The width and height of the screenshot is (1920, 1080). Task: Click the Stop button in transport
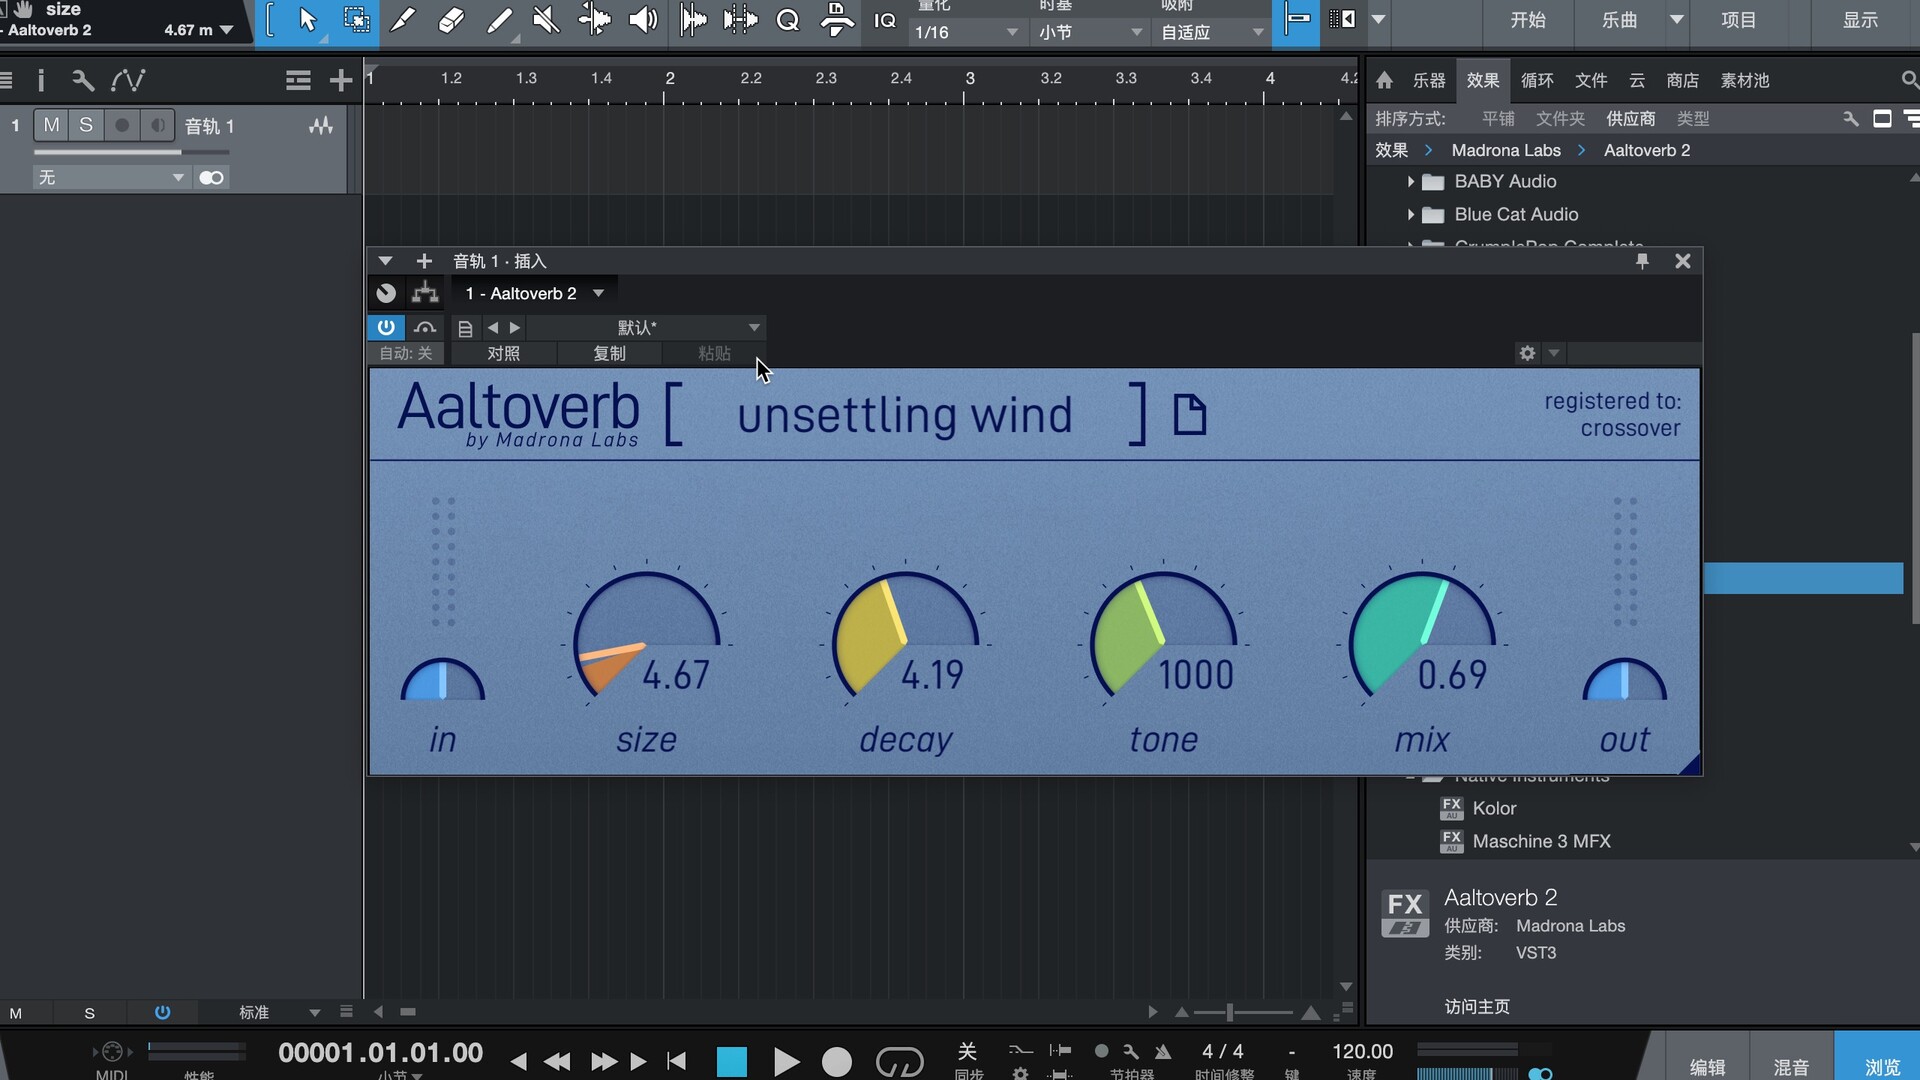coord(732,1062)
